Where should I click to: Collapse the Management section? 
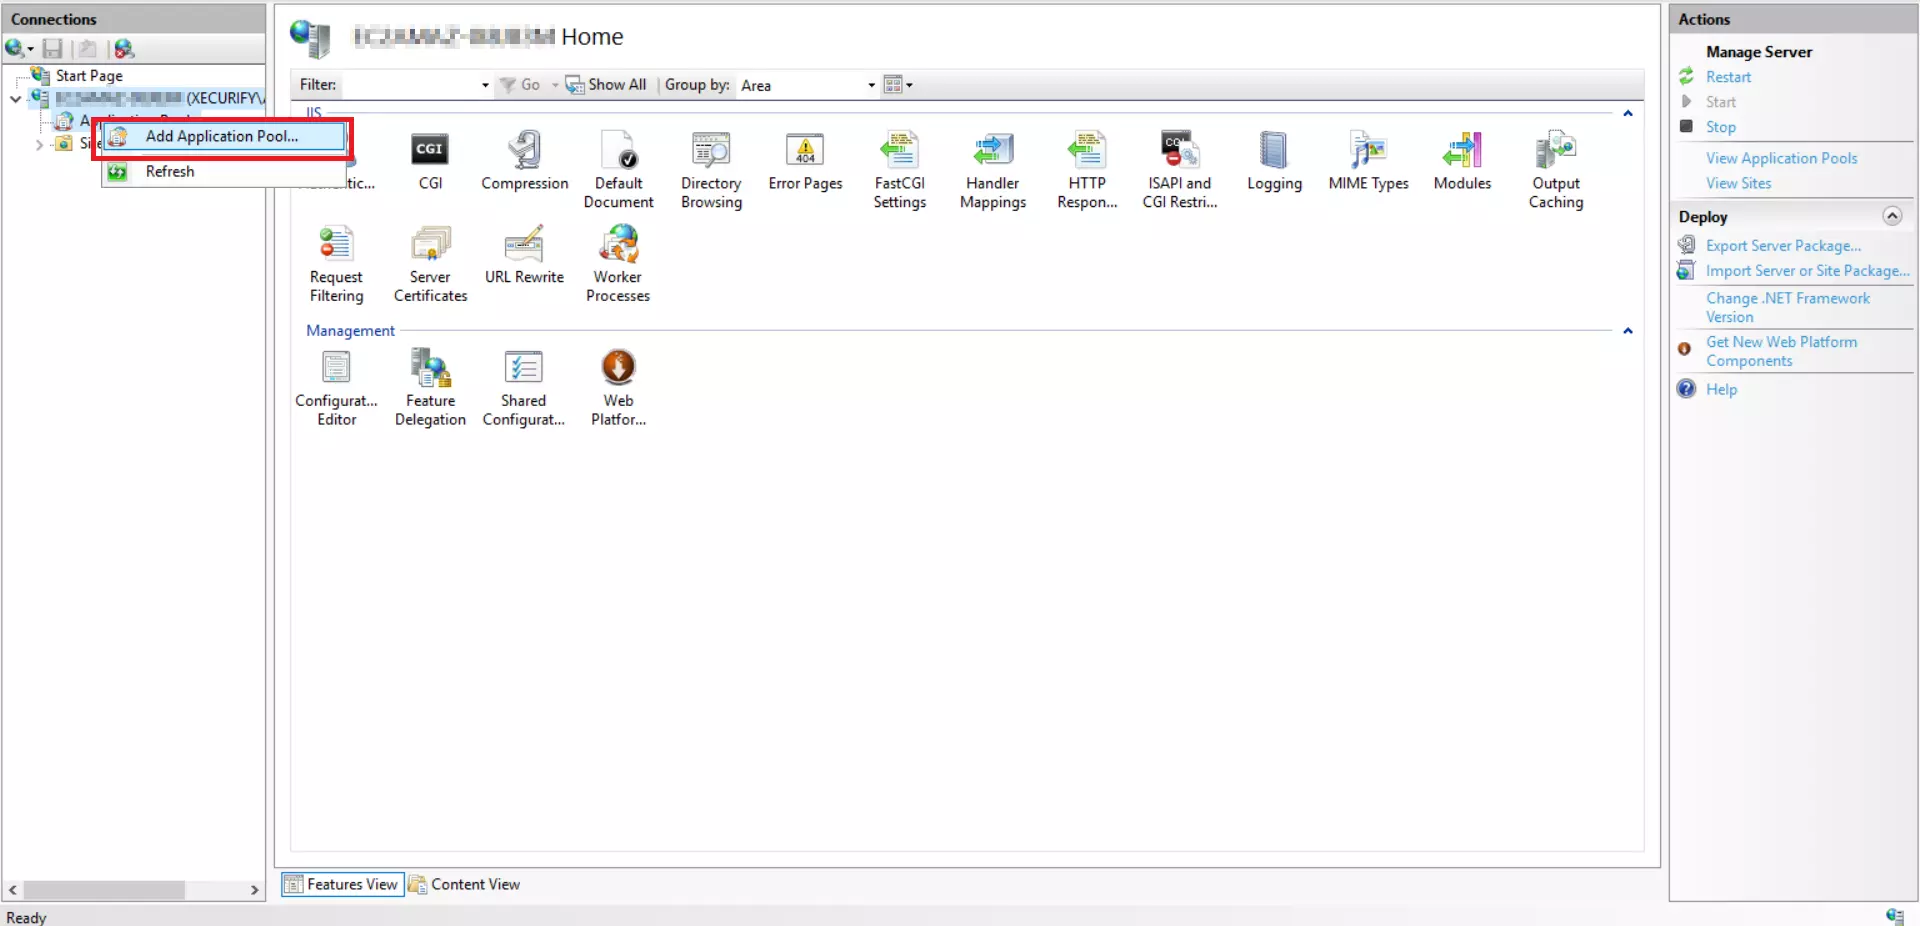(1627, 331)
